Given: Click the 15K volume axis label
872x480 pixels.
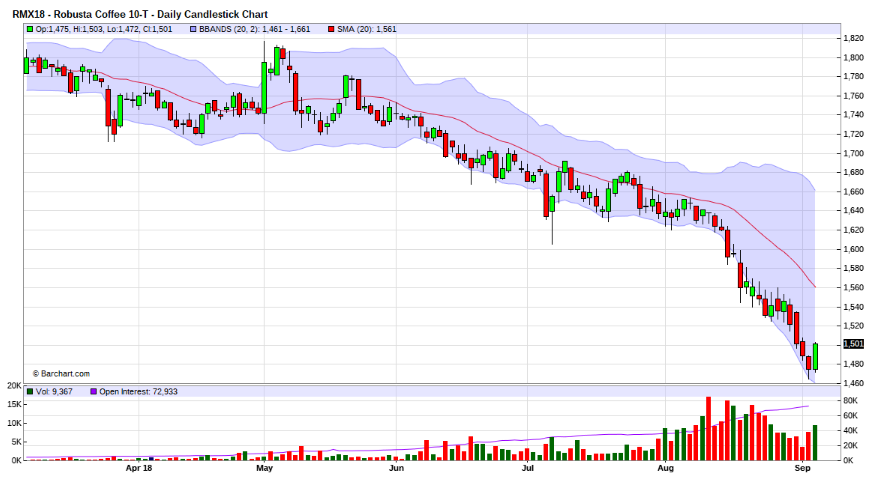Looking at the screenshot, I should point(14,404).
